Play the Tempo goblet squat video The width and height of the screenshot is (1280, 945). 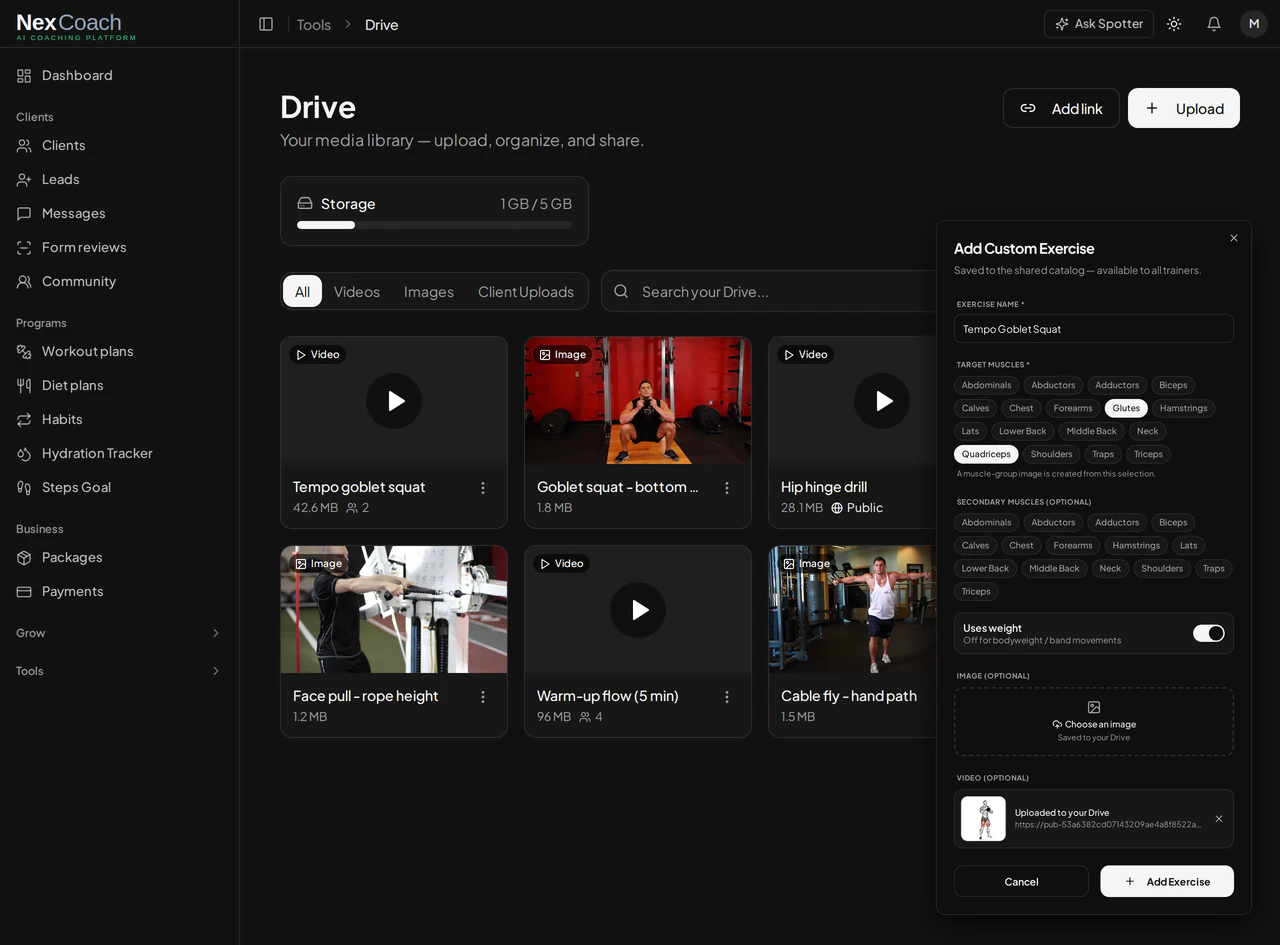tap(394, 401)
